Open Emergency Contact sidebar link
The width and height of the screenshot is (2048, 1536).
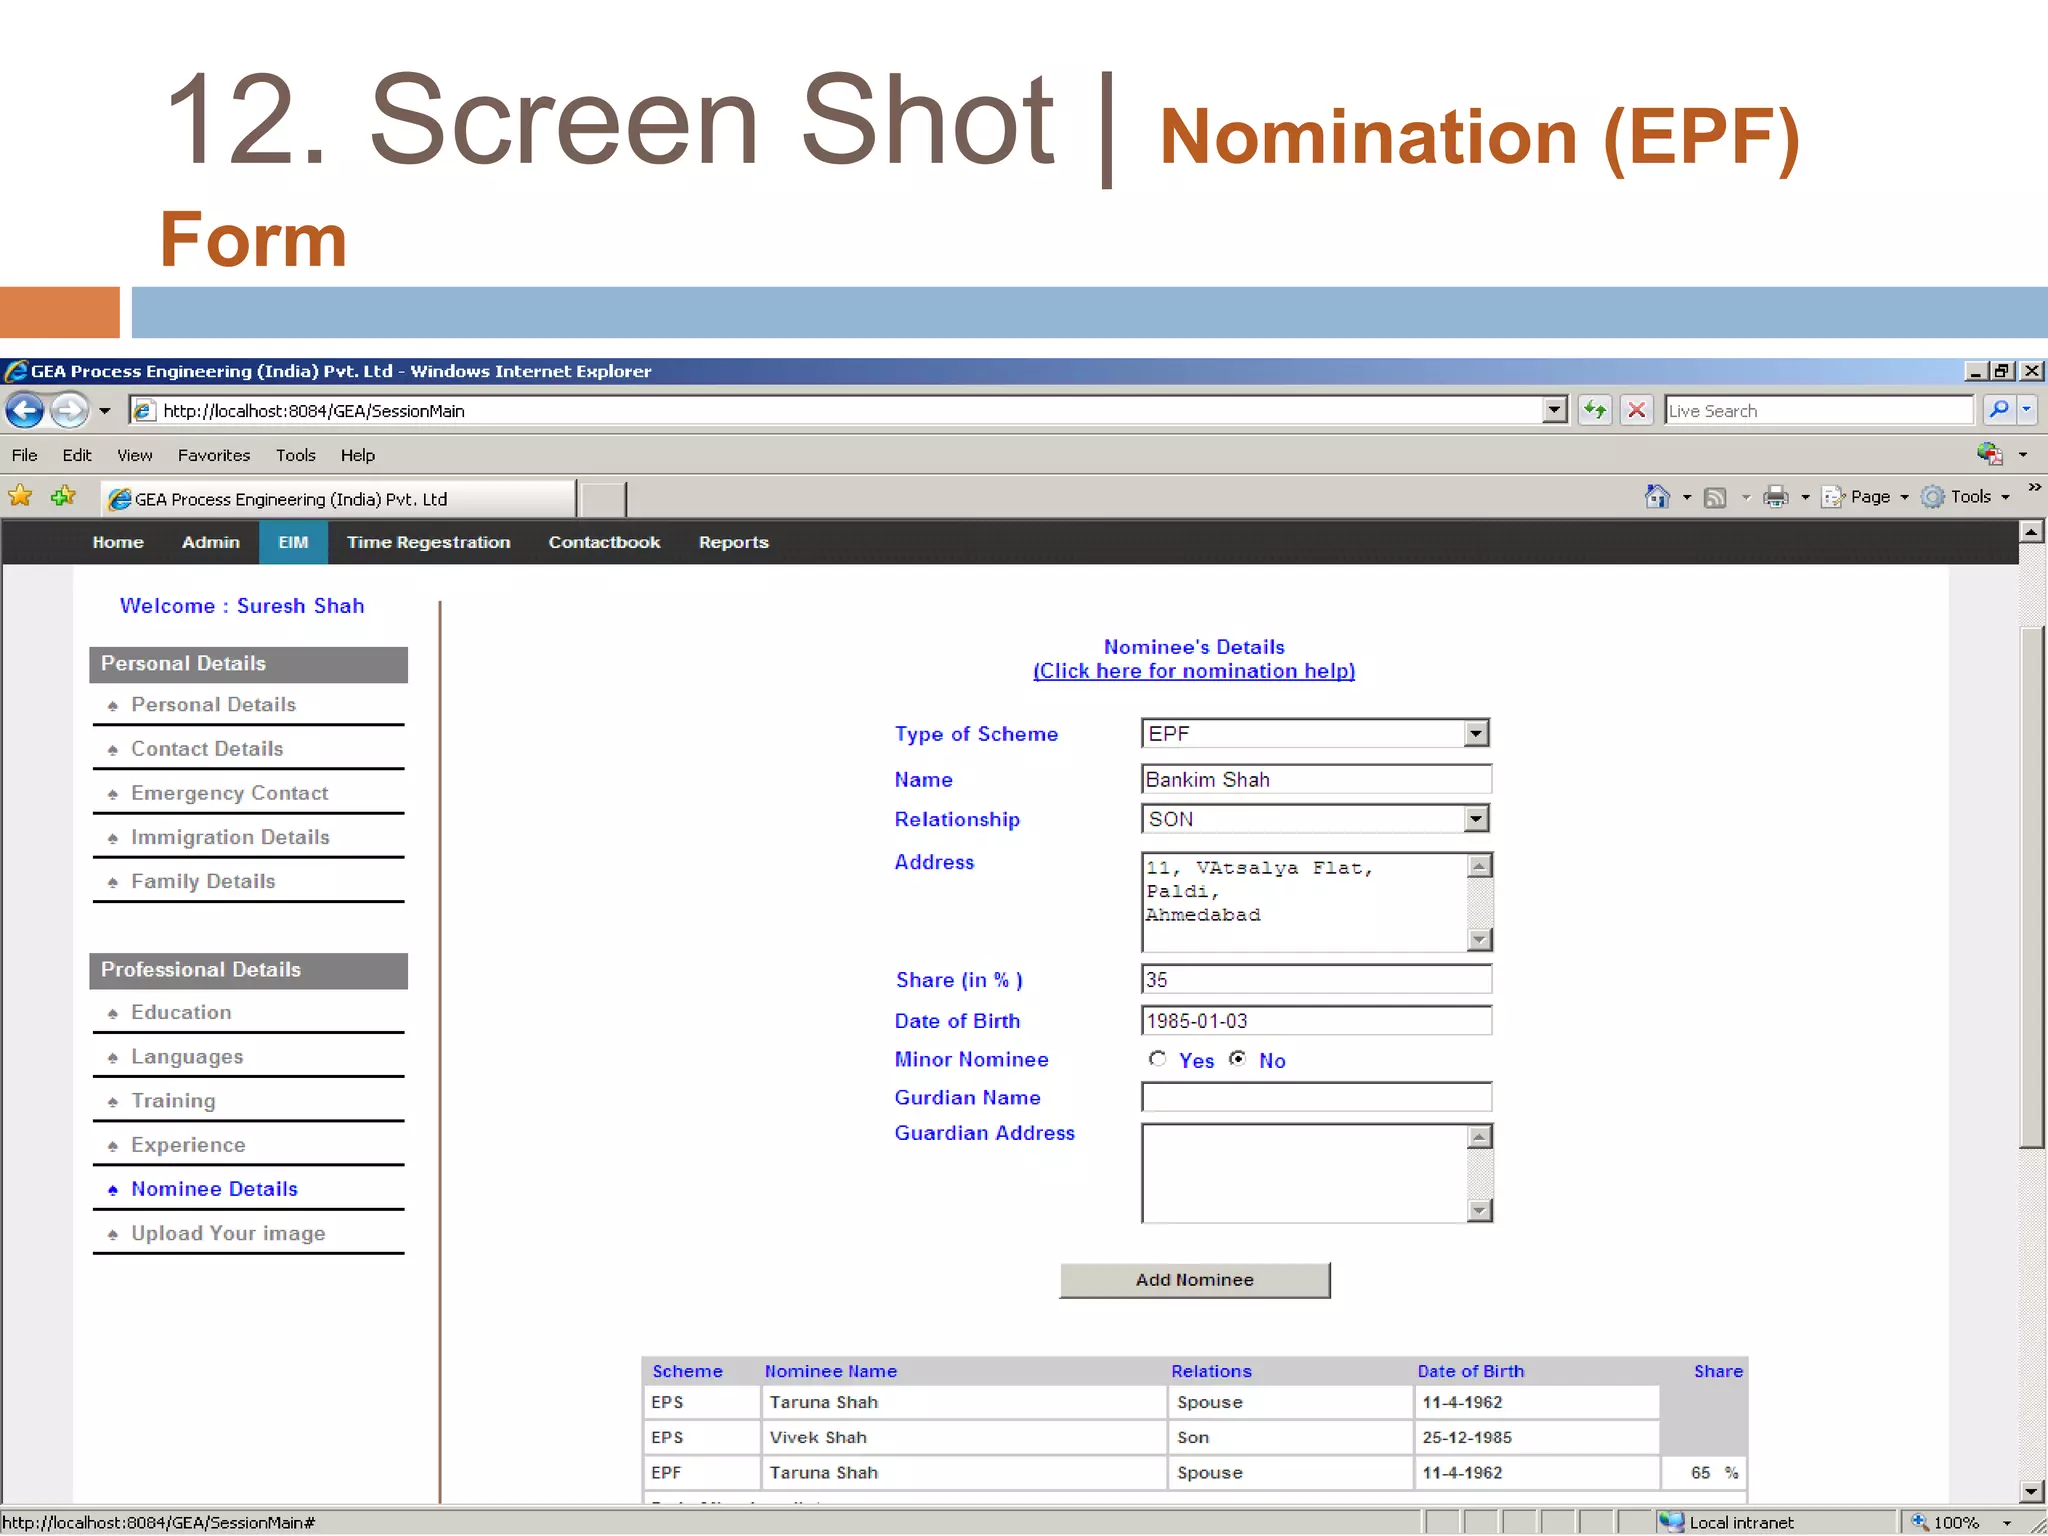229,793
